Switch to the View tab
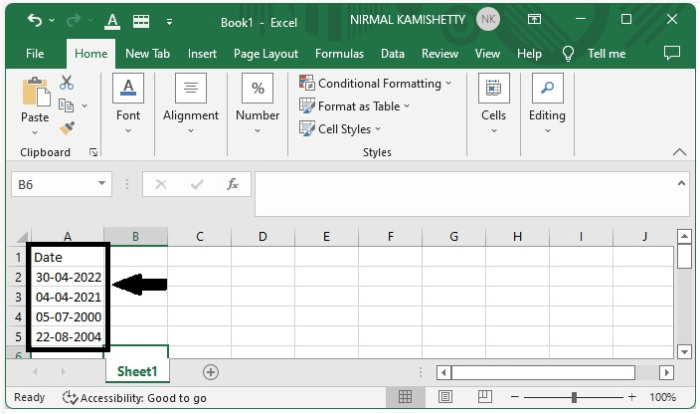 (487, 54)
